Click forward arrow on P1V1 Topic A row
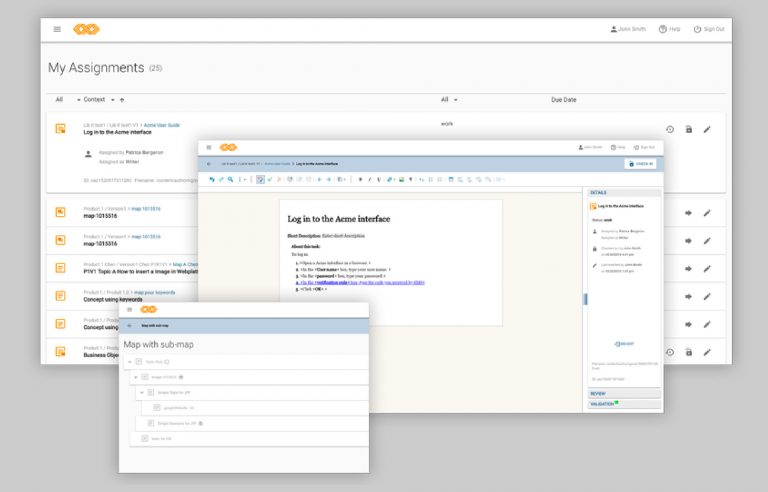The image size is (768, 492). 688,269
